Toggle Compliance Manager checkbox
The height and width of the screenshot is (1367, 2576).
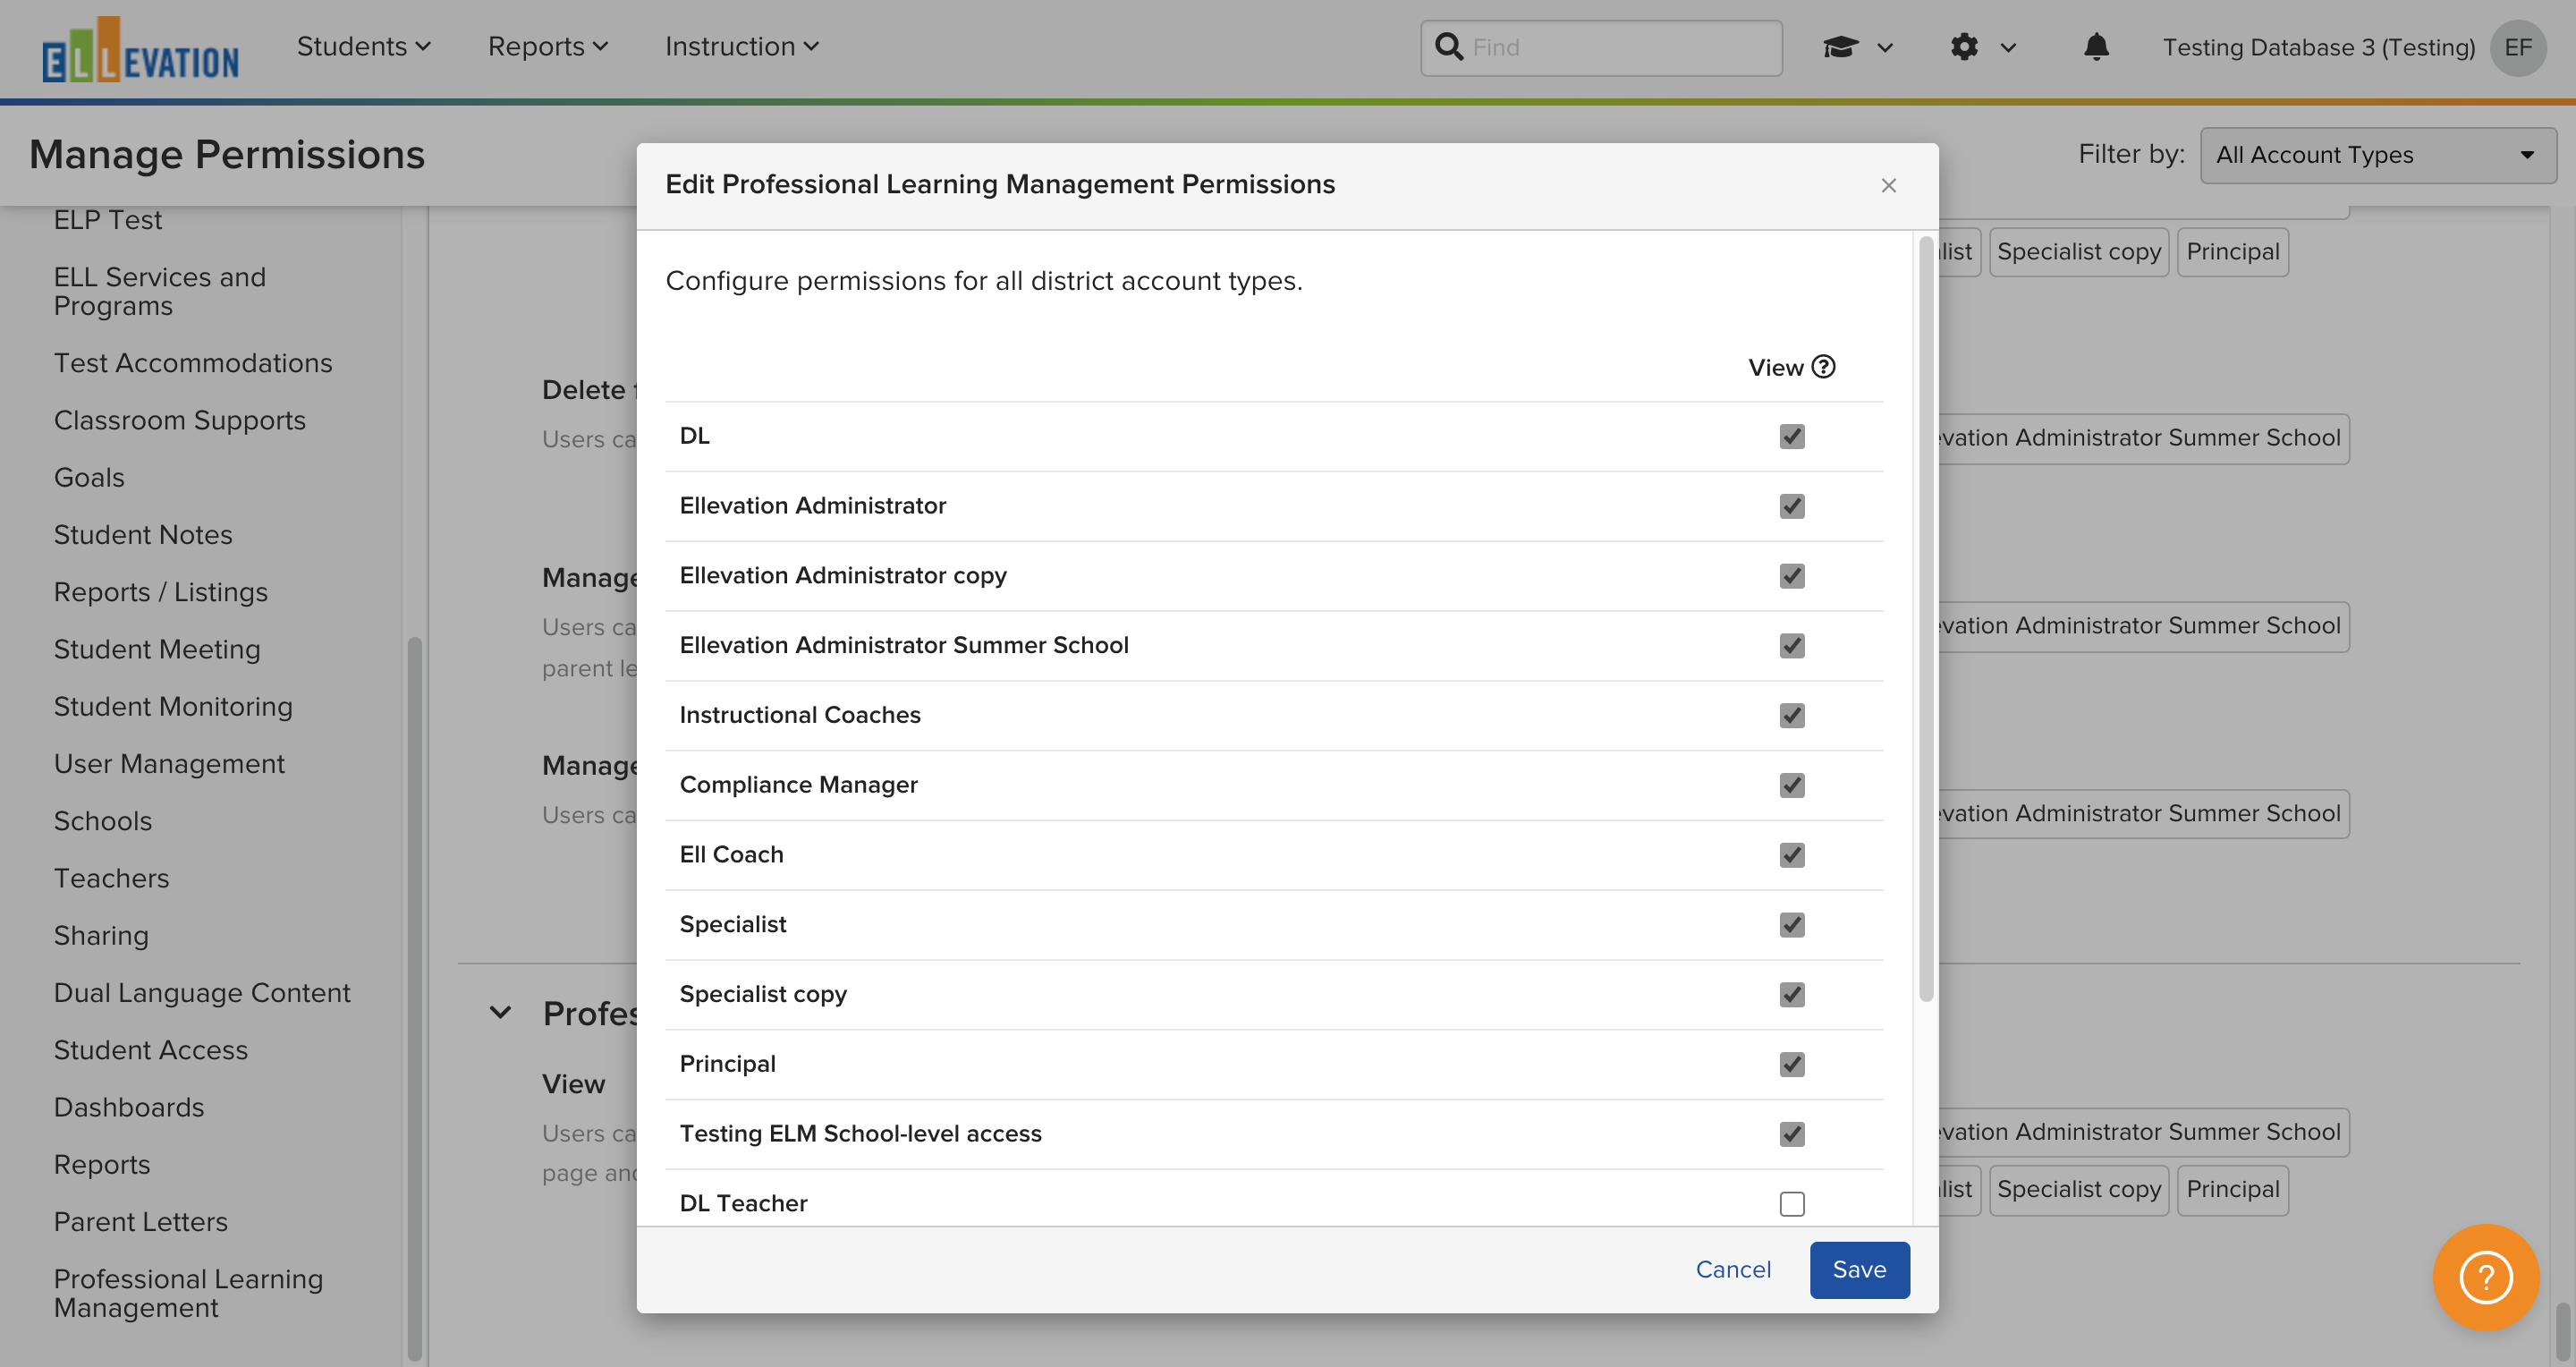tap(1792, 785)
